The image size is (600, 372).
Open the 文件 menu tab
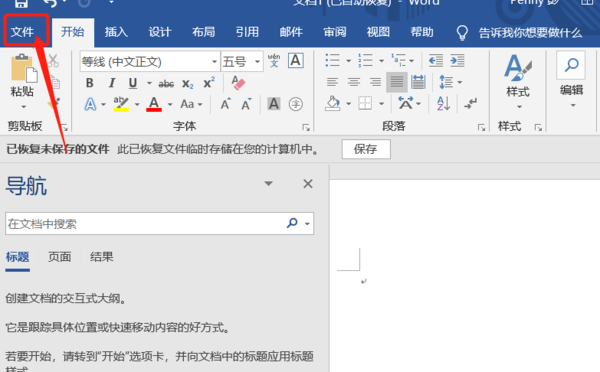[23, 32]
